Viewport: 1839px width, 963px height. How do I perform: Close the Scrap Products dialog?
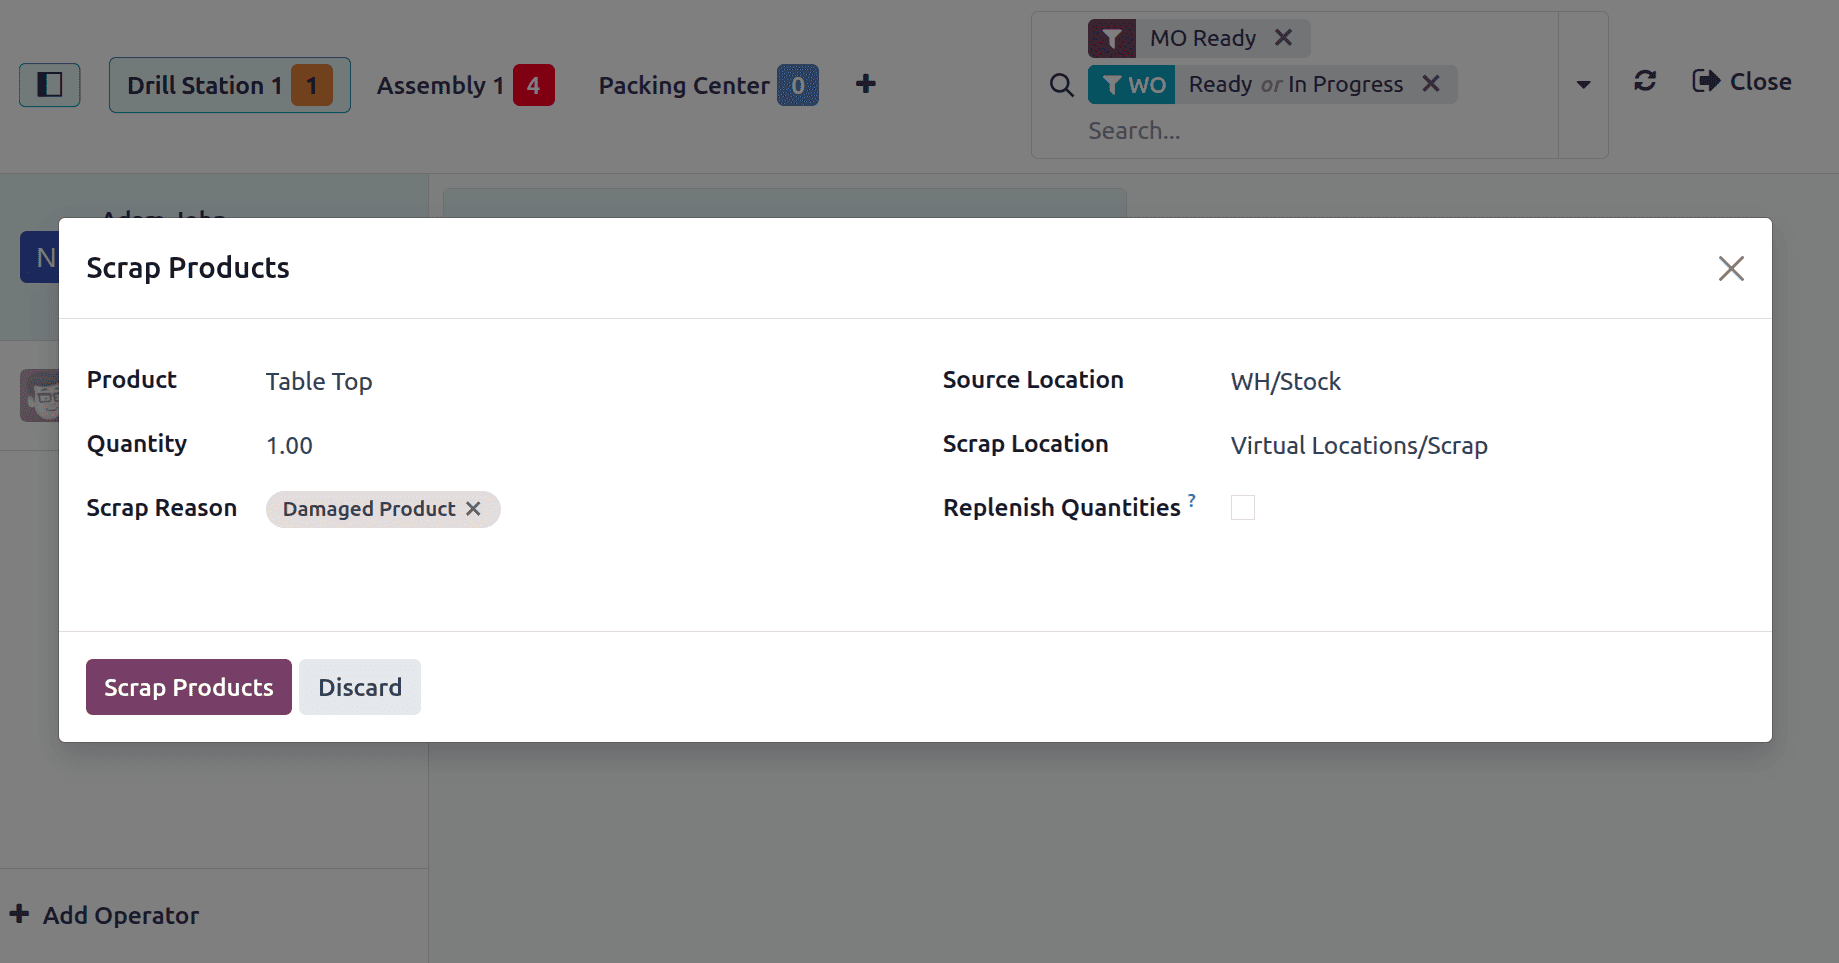pos(1731,268)
